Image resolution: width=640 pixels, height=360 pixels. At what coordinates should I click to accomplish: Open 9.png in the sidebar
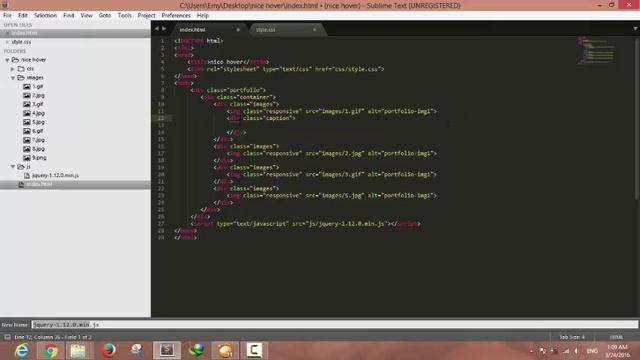pos(39,158)
